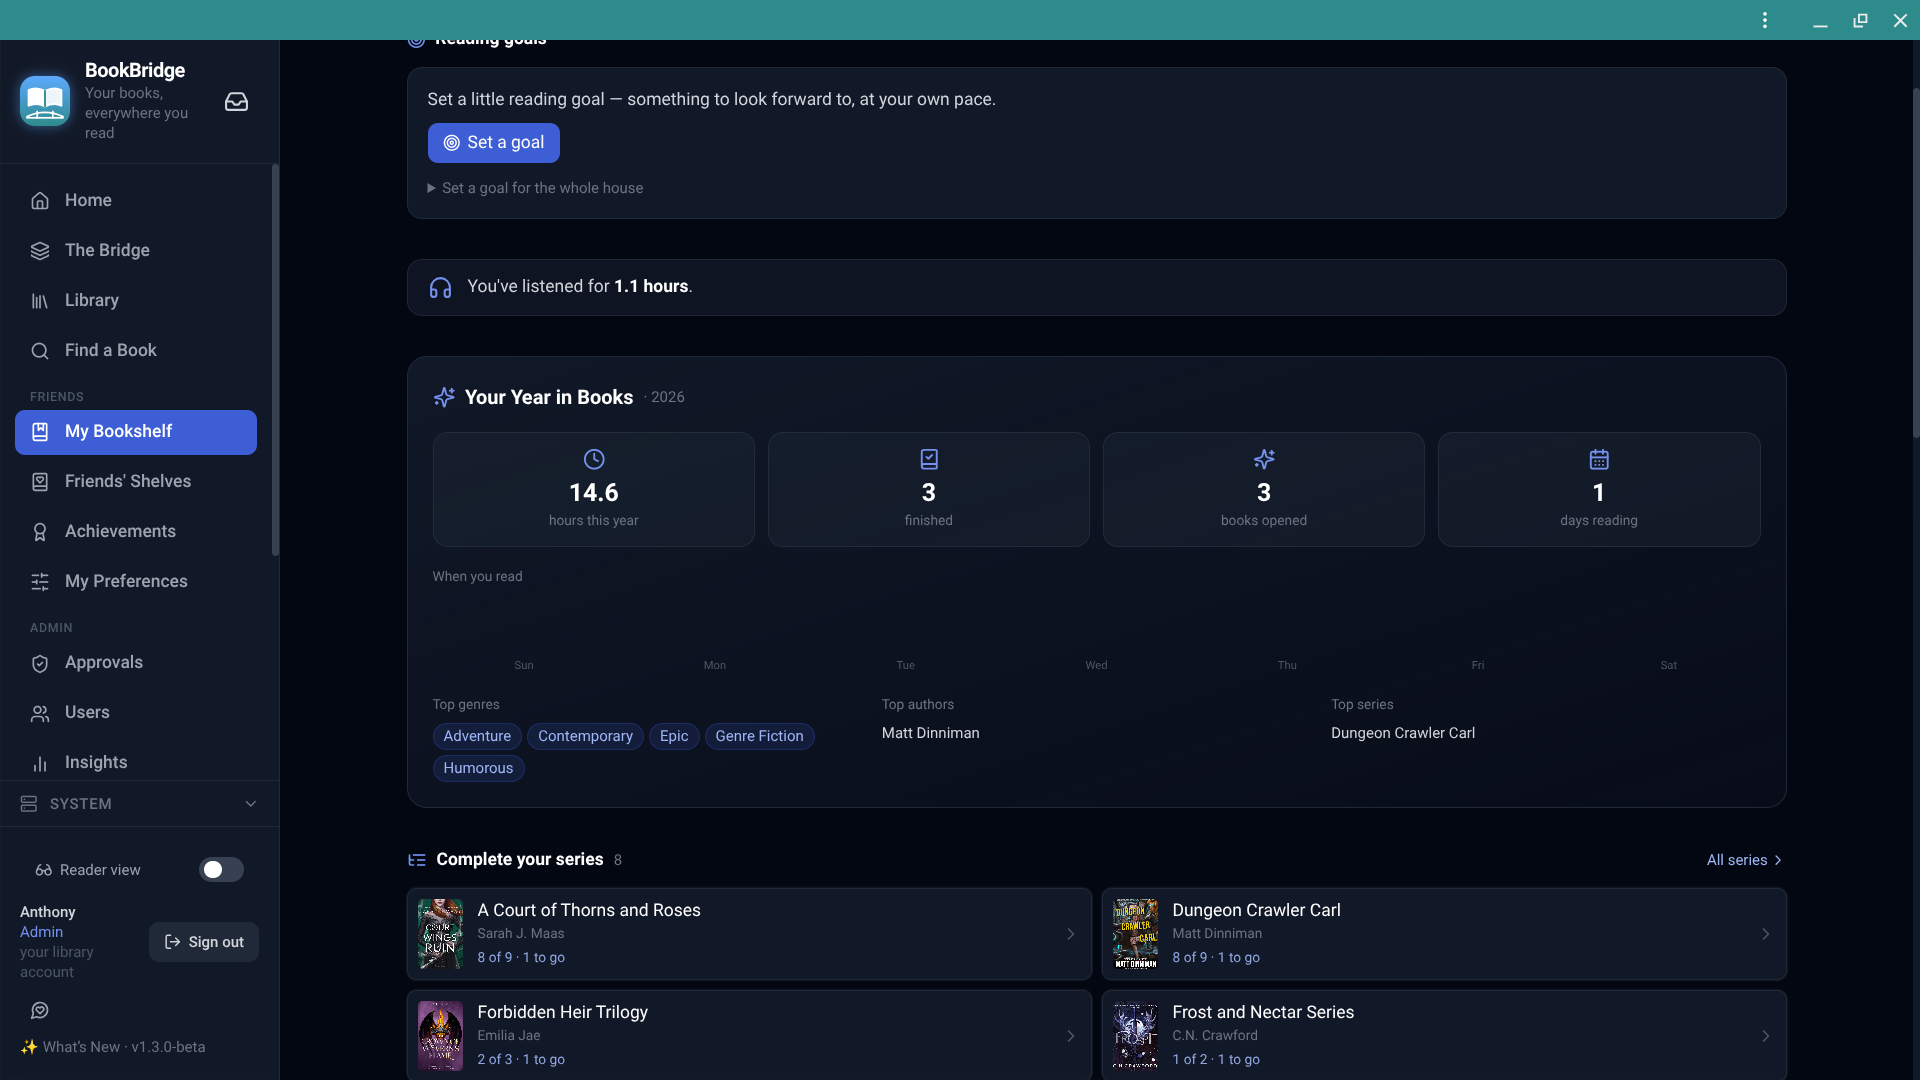Expand Set a goal for the whole house
The width and height of the screenshot is (1920, 1080).
535,188
